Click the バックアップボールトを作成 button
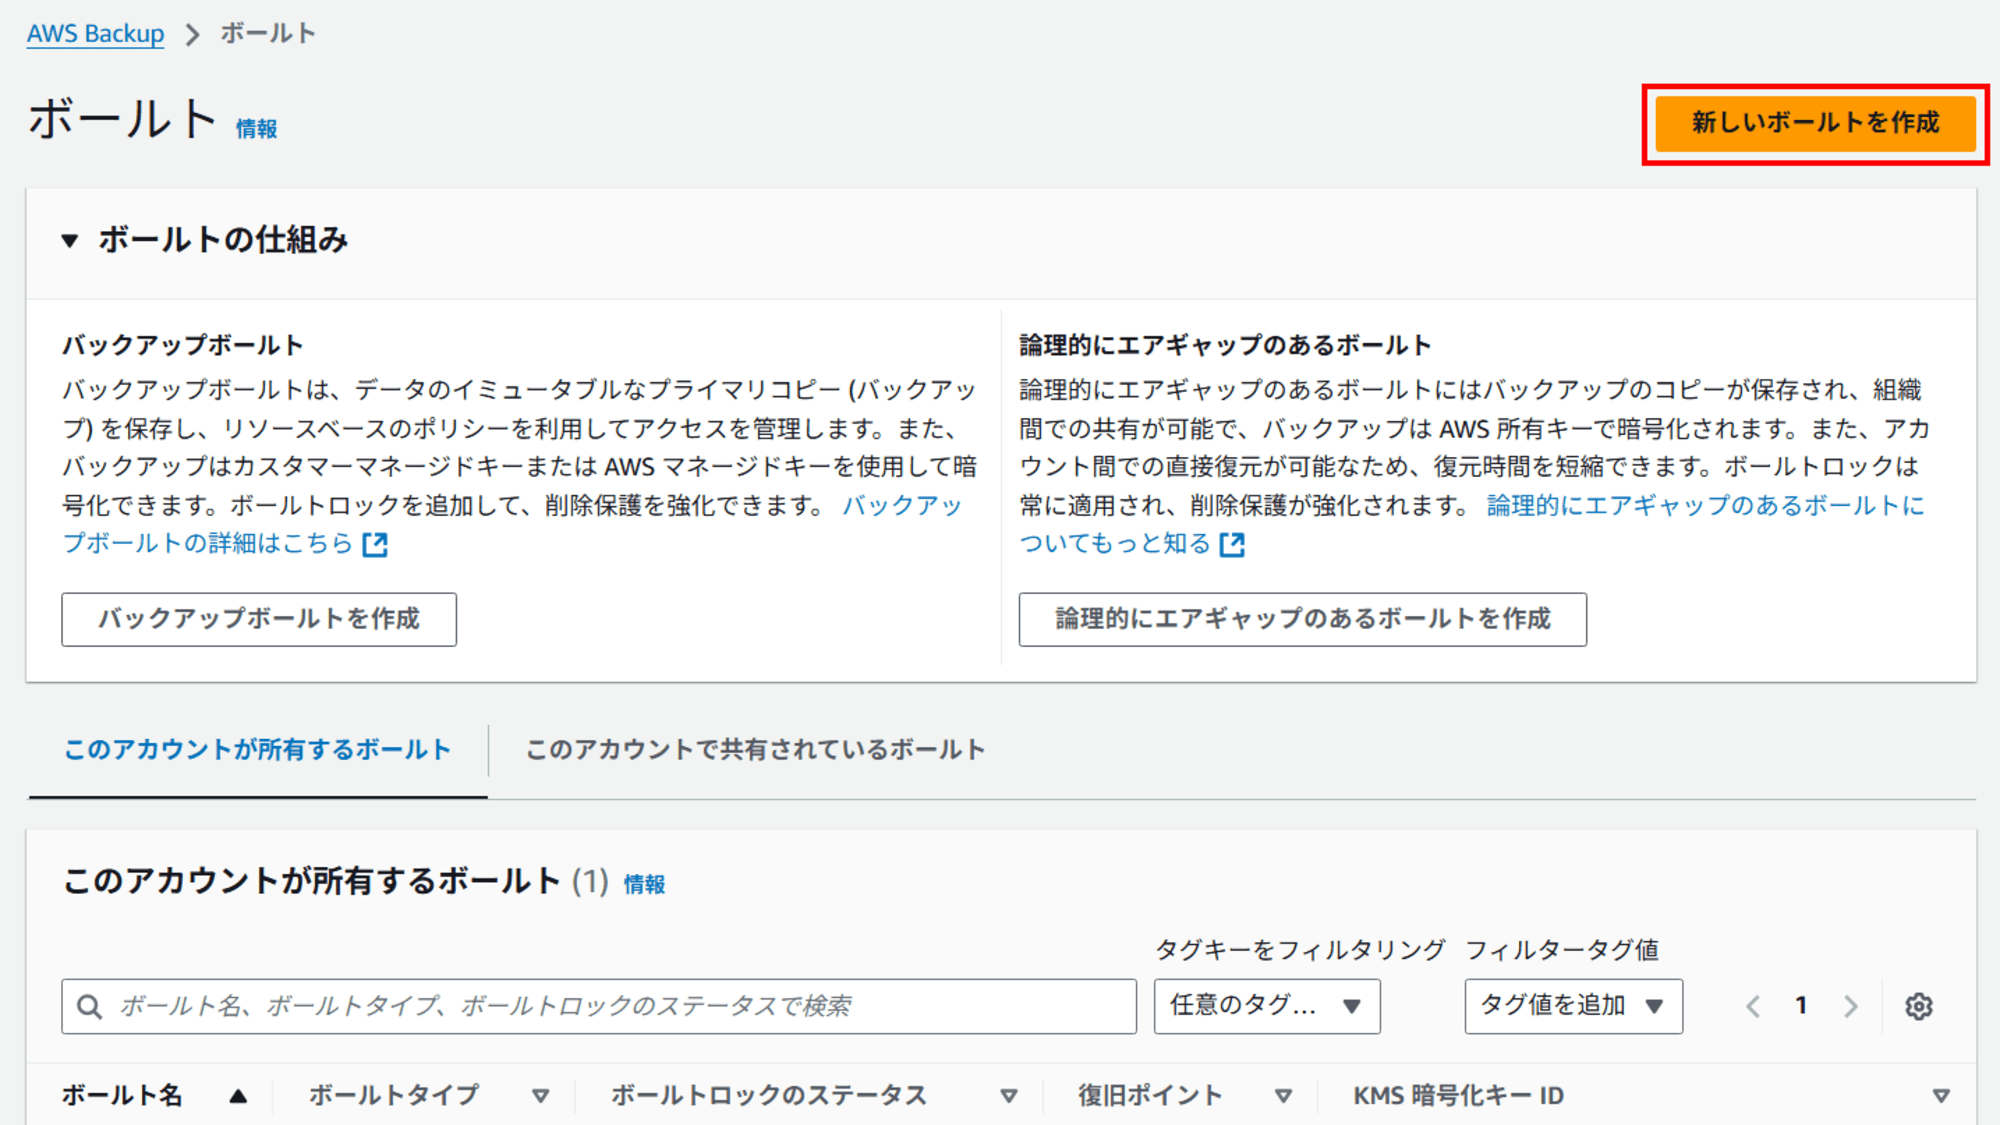The width and height of the screenshot is (2000, 1125). point(259,619)
